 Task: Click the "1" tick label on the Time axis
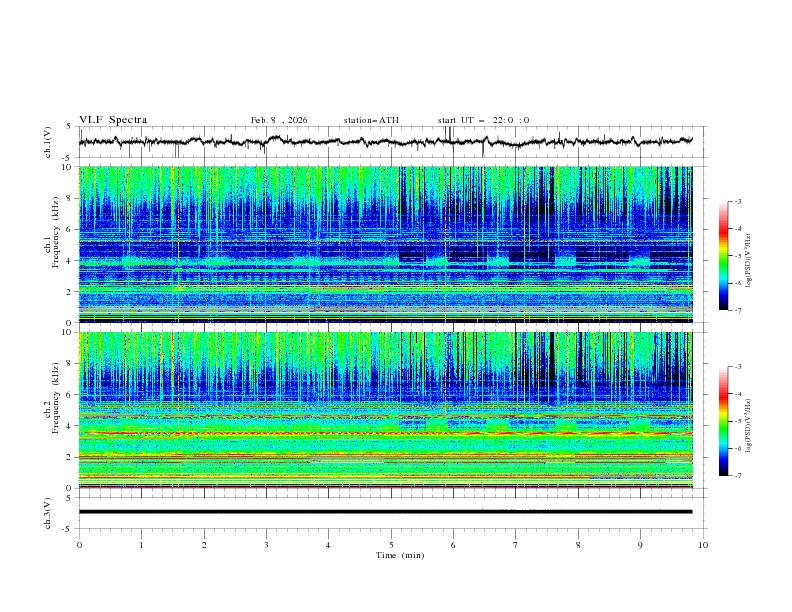(x=141, y=545)
